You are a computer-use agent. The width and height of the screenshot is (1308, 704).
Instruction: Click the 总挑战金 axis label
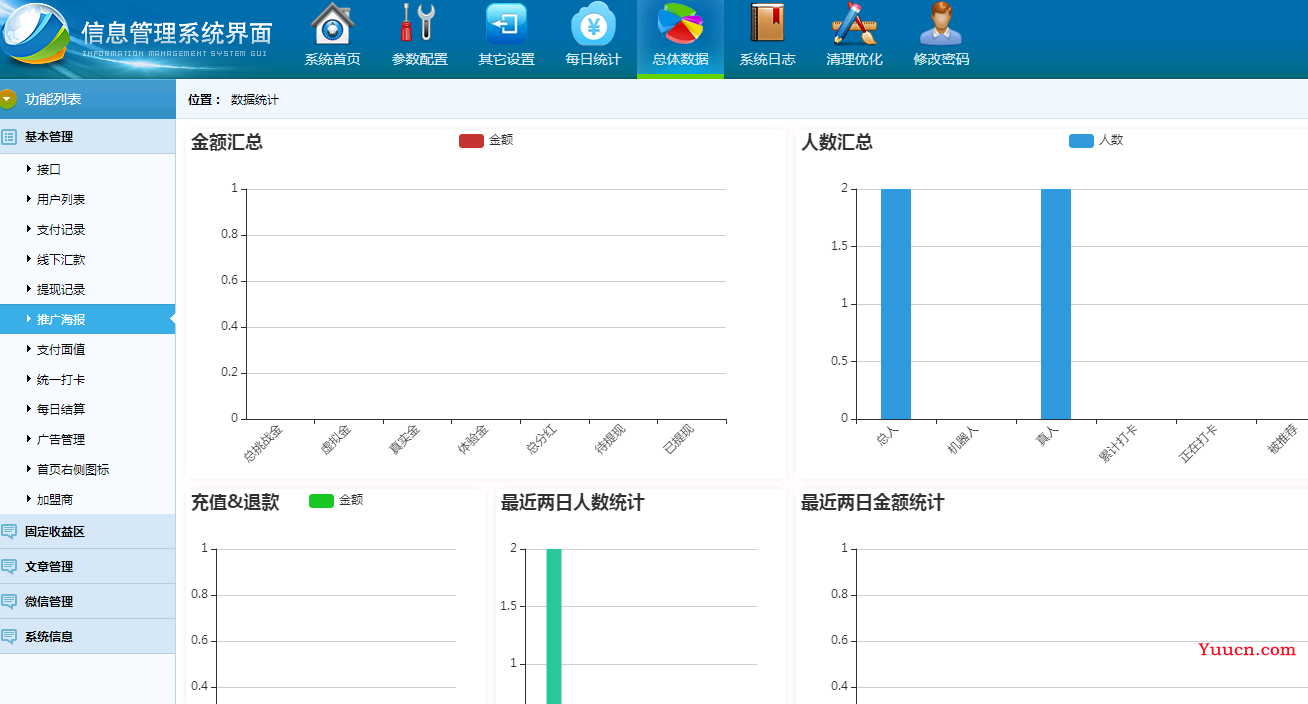coord(263,444)
